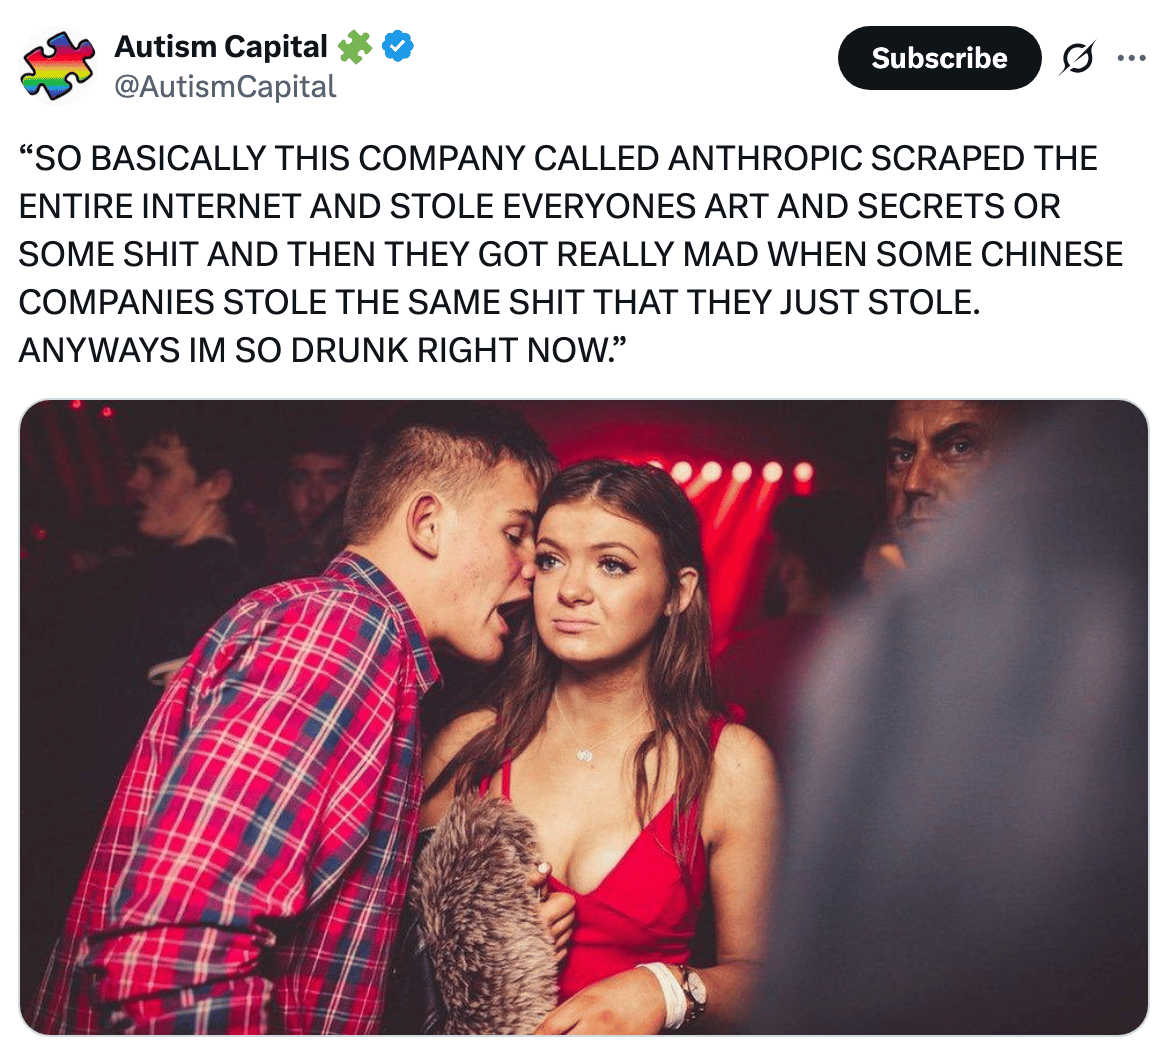Open the @AutismCapital handle link
This screenshot has width=1170, height=1054.
coord(225,87)
